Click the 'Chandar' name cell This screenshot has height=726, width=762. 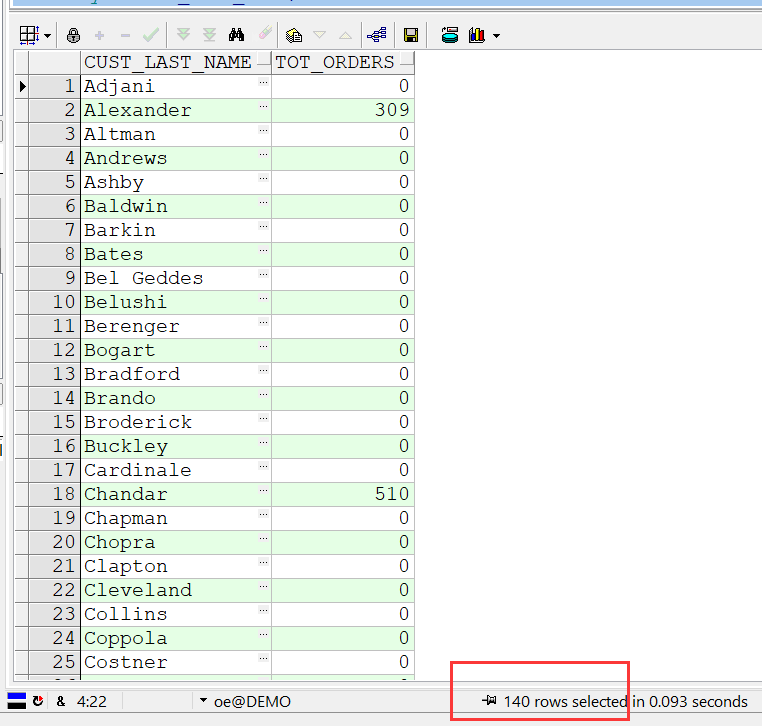(x=176, y=494)
